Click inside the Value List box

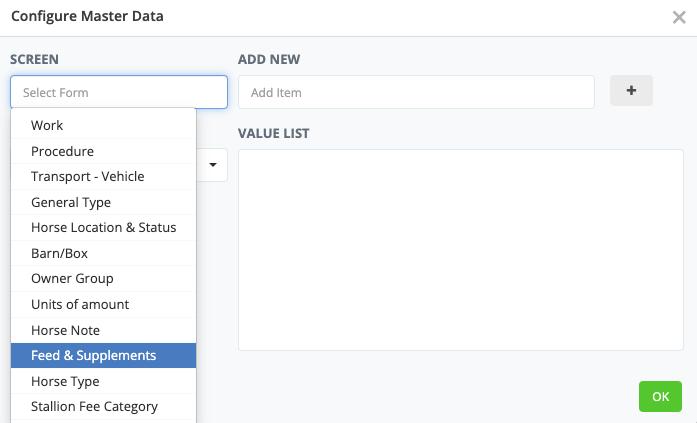pyautogui.click(x=460, y=250)
